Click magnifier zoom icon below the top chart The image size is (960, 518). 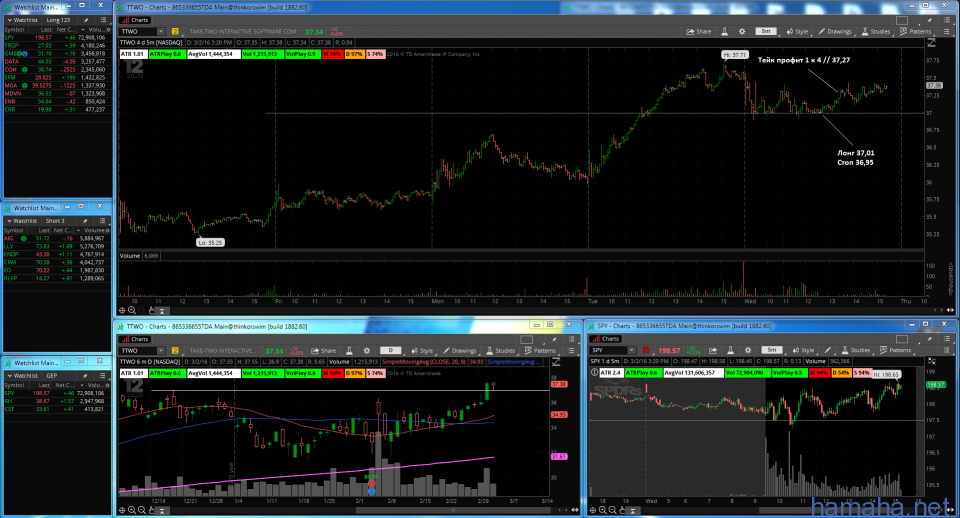tap(132, 310)
